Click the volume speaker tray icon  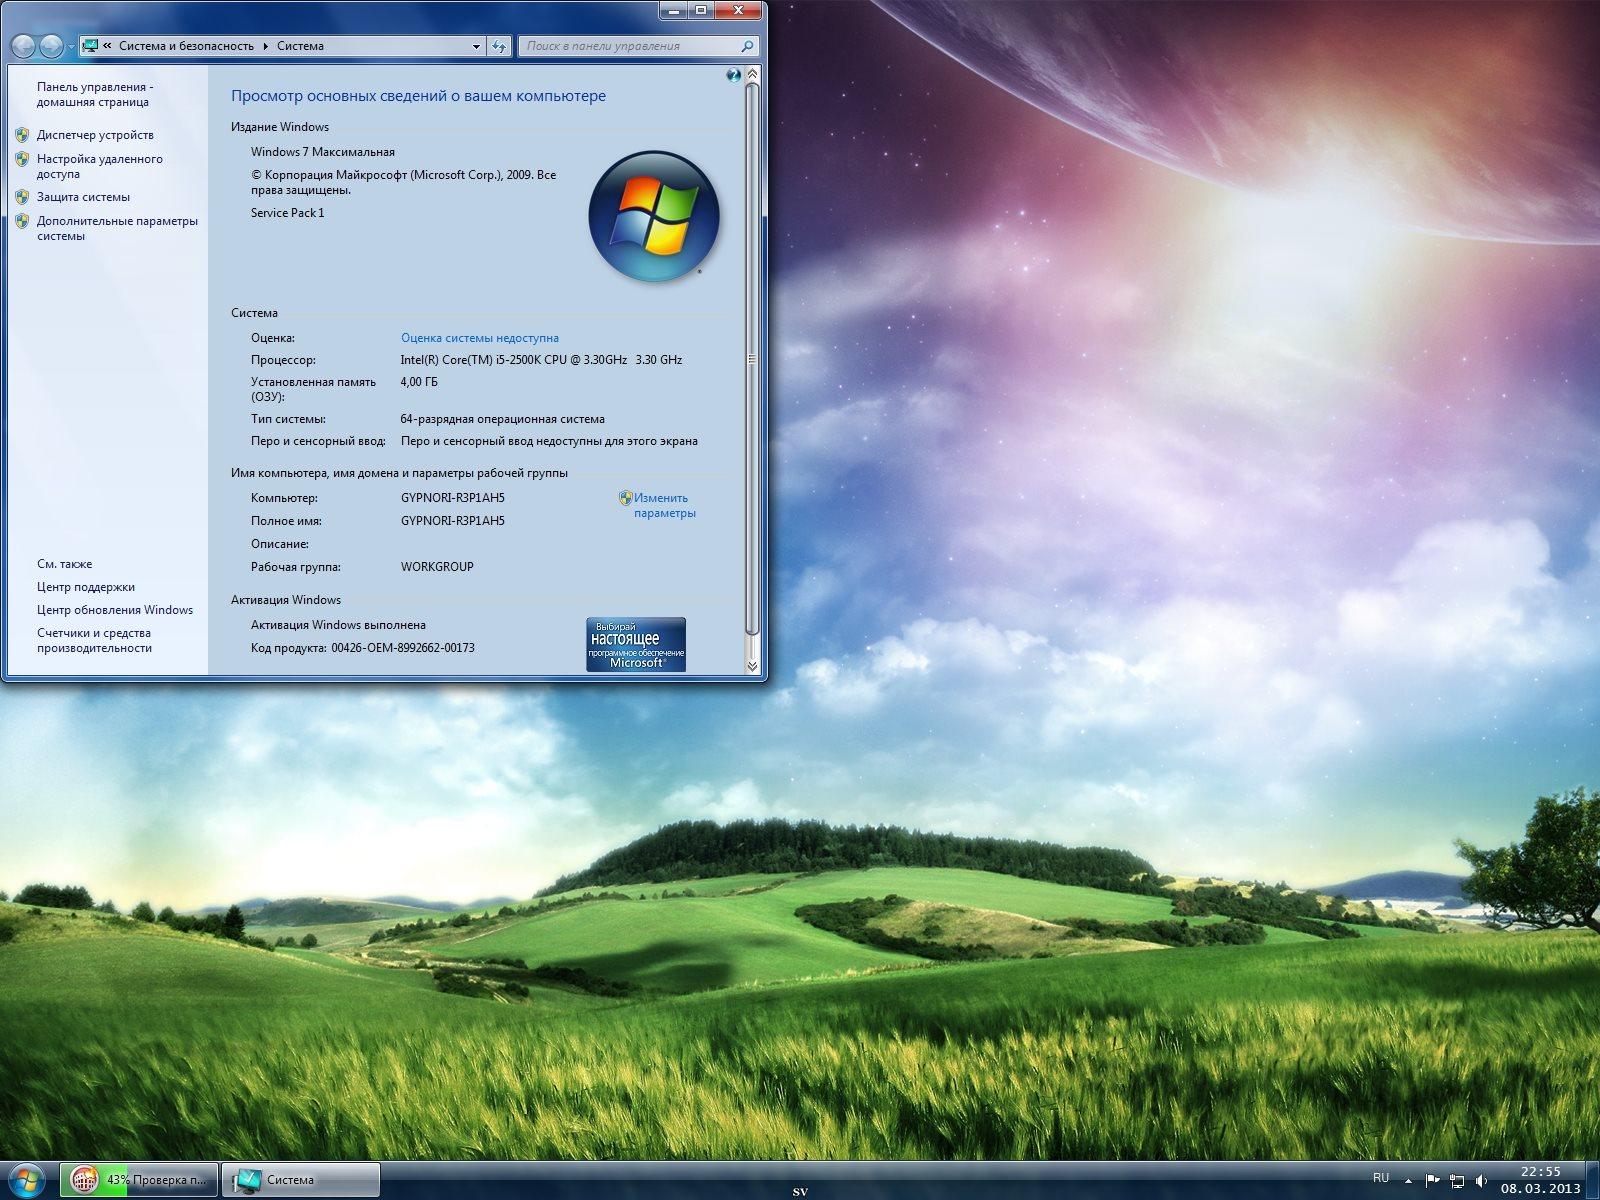(1481, 1181)
